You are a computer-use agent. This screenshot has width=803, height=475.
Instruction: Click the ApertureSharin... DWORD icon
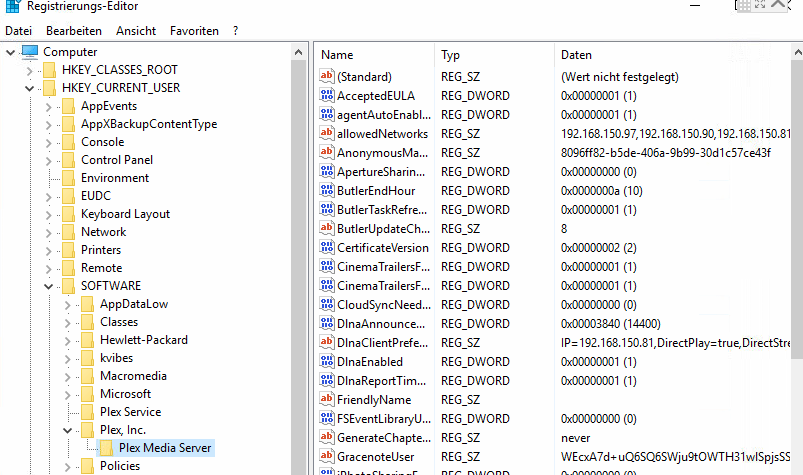pos(326,171)
